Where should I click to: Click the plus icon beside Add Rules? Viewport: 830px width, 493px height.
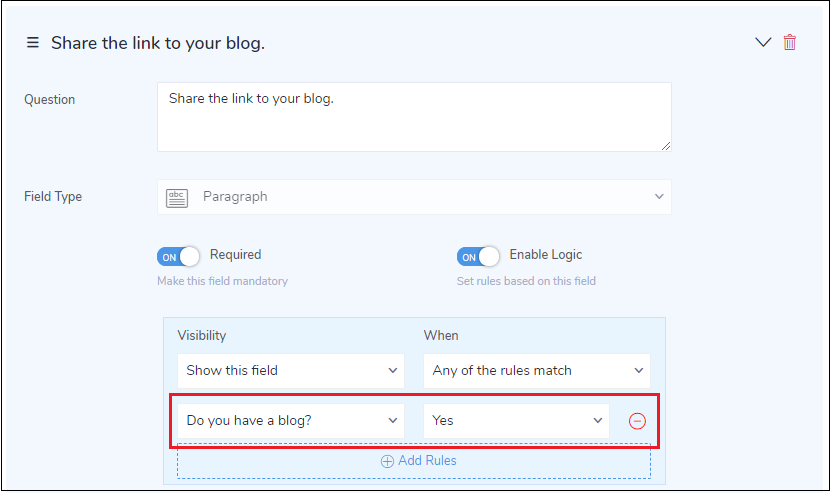click(387, 461)
